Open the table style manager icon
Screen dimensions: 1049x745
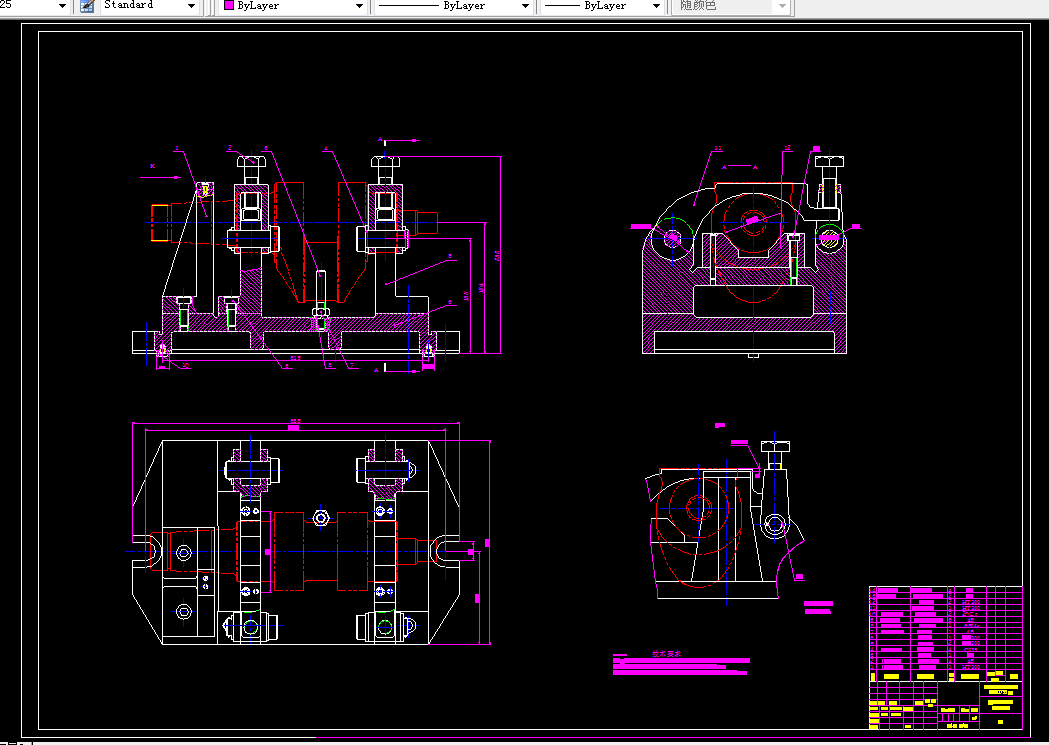tap(87, 5)
